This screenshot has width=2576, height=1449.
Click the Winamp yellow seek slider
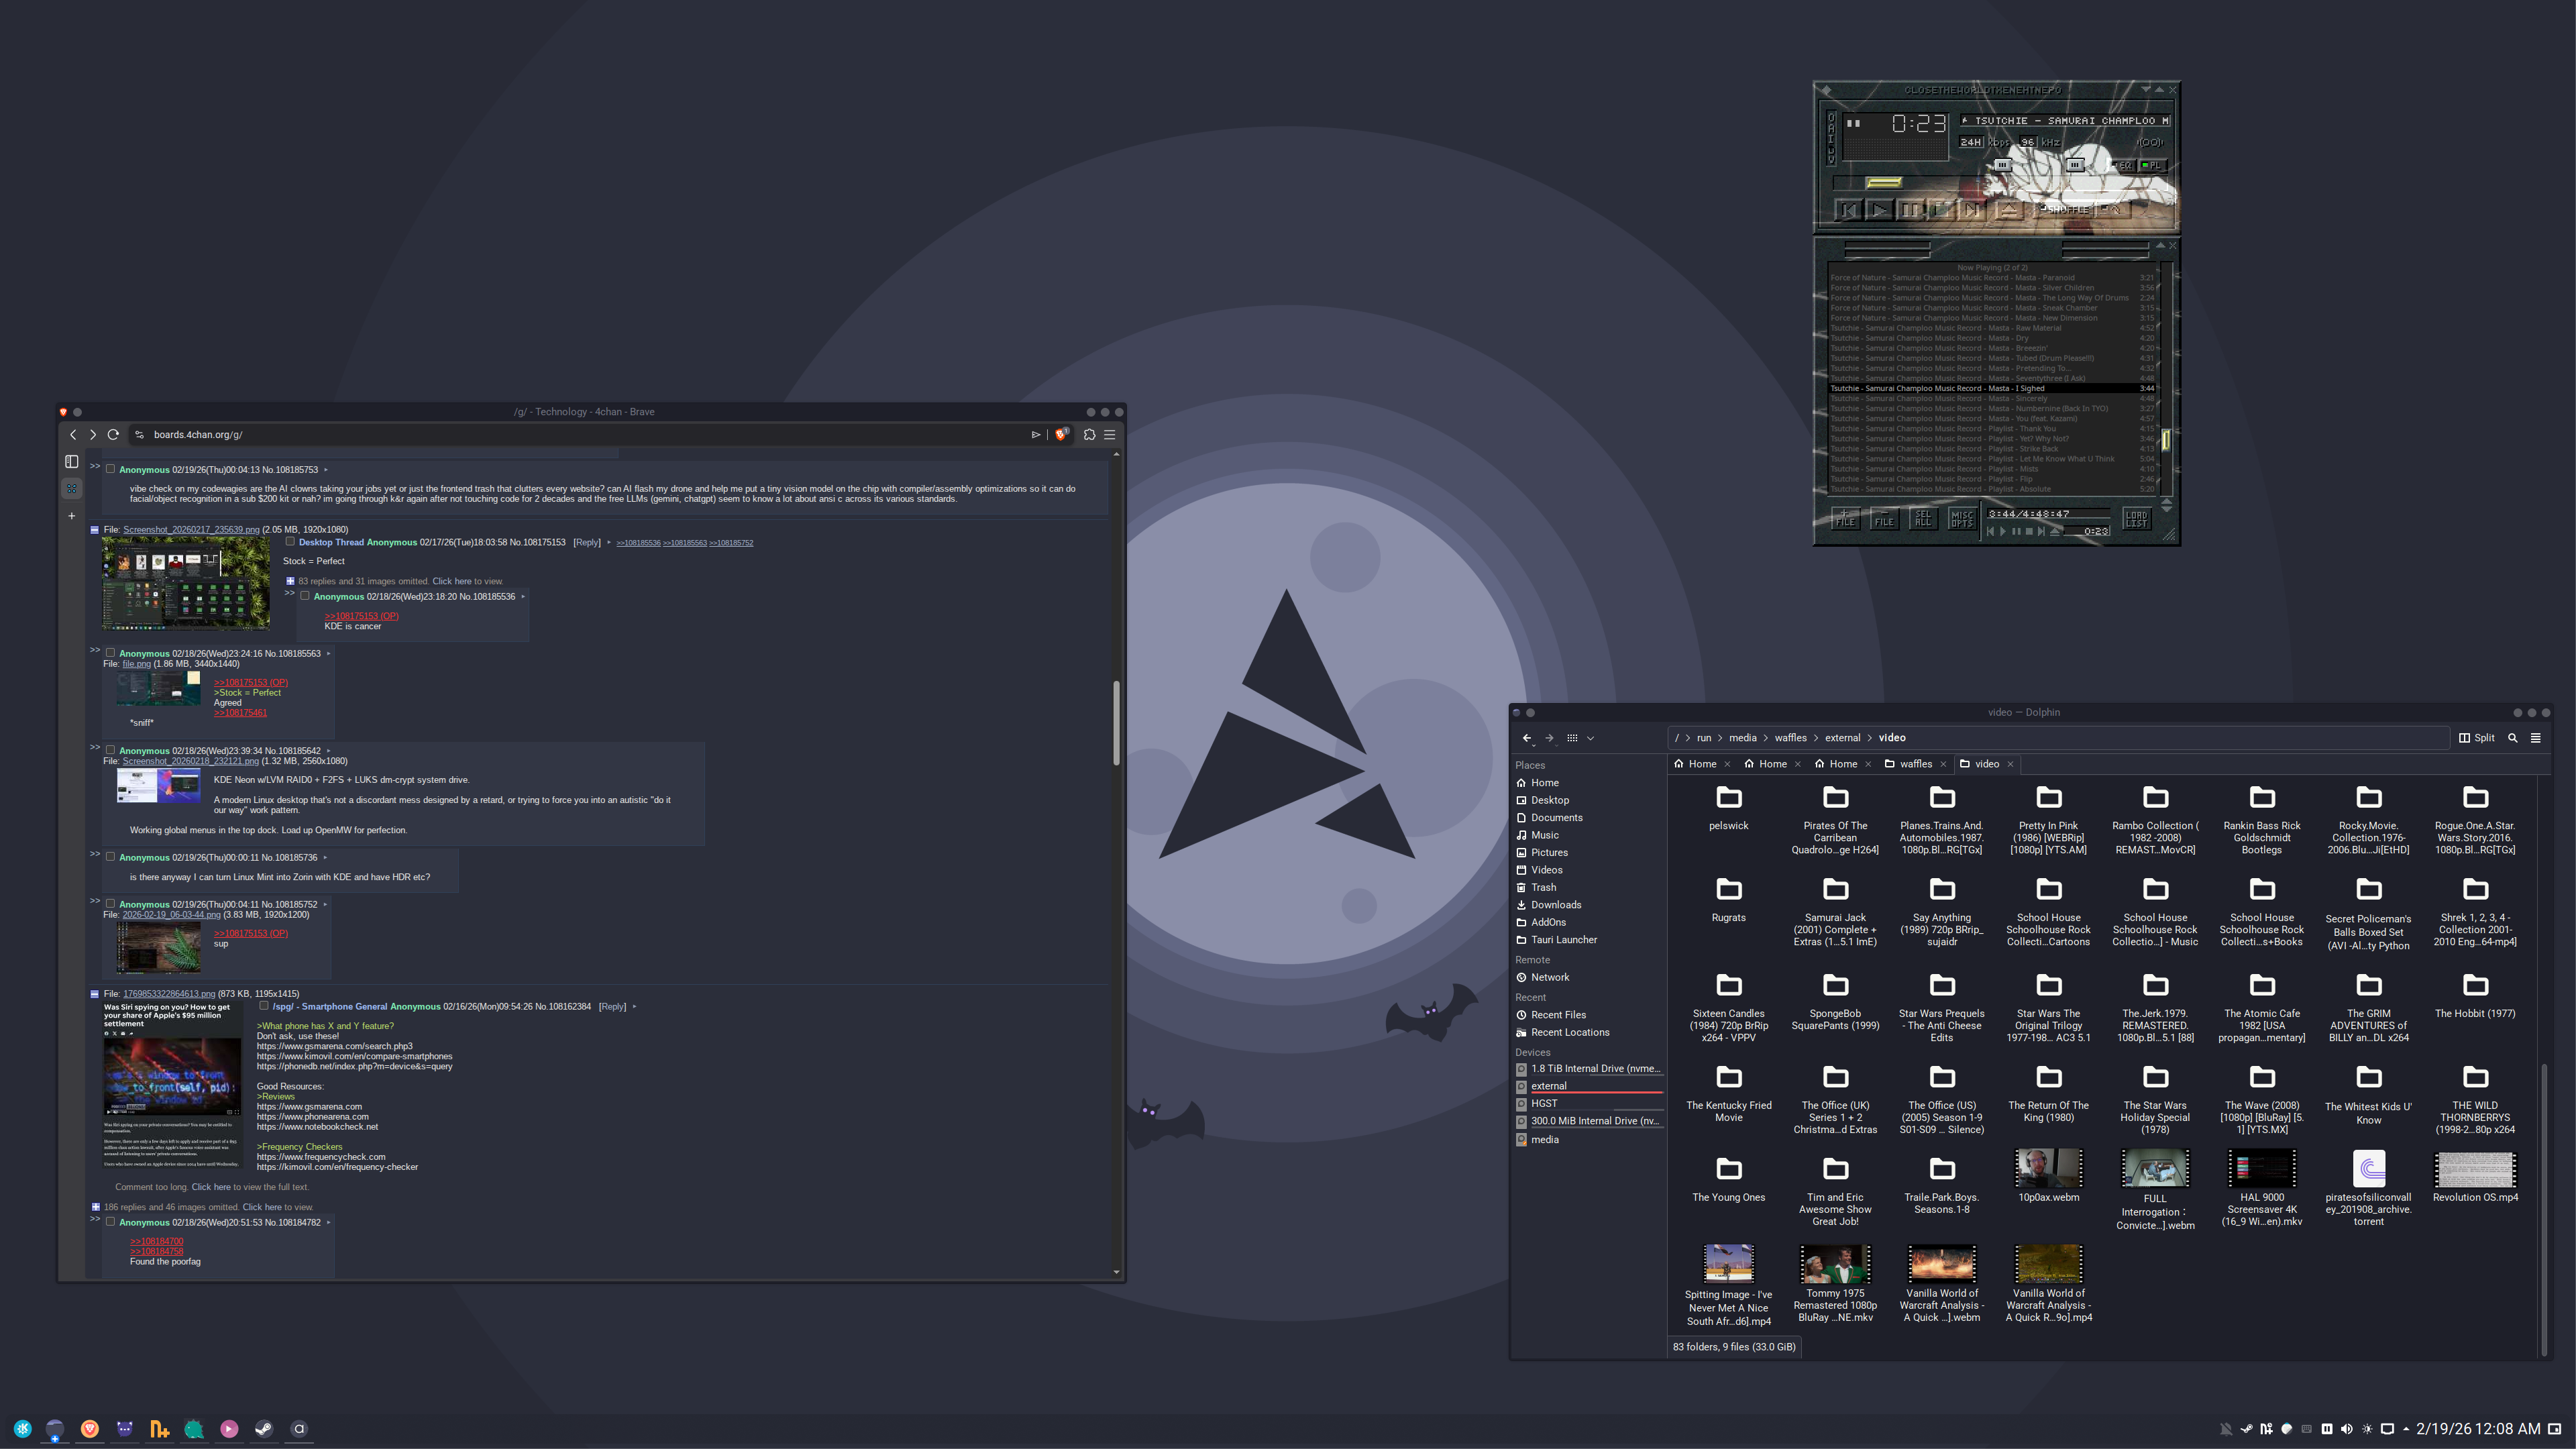(x=1883, y=182)
